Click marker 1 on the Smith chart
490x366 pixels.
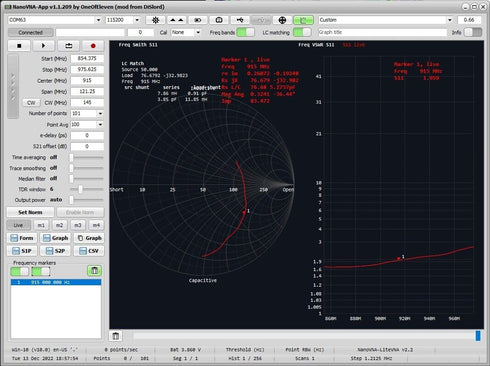tap(245, 212)
